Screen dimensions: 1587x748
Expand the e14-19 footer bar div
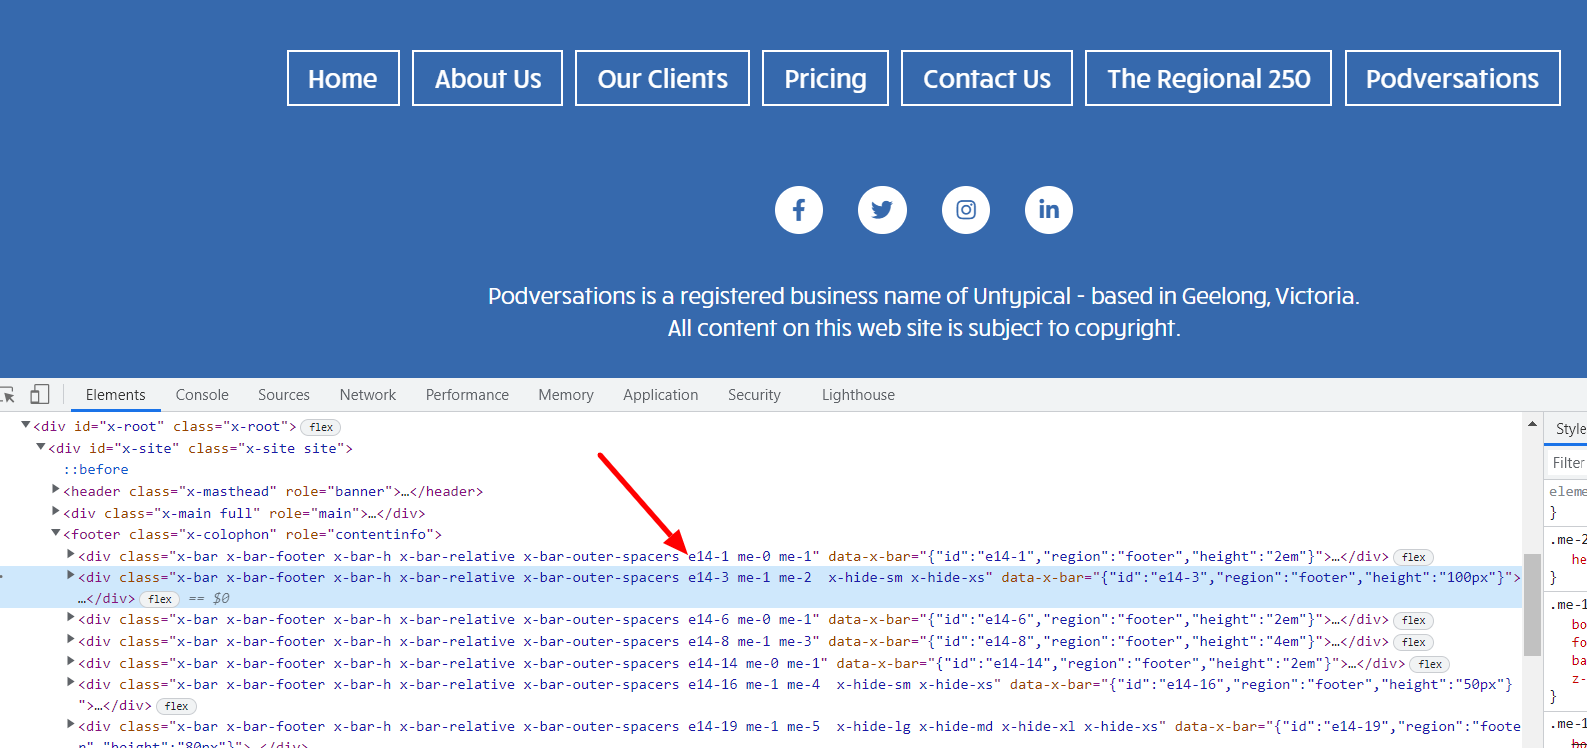point(71,724)
